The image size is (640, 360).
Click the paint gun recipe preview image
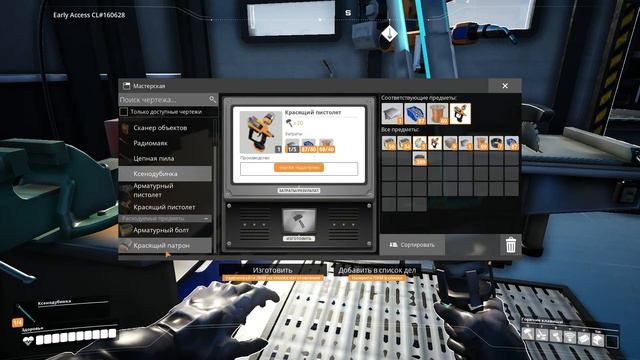(261, 132)
